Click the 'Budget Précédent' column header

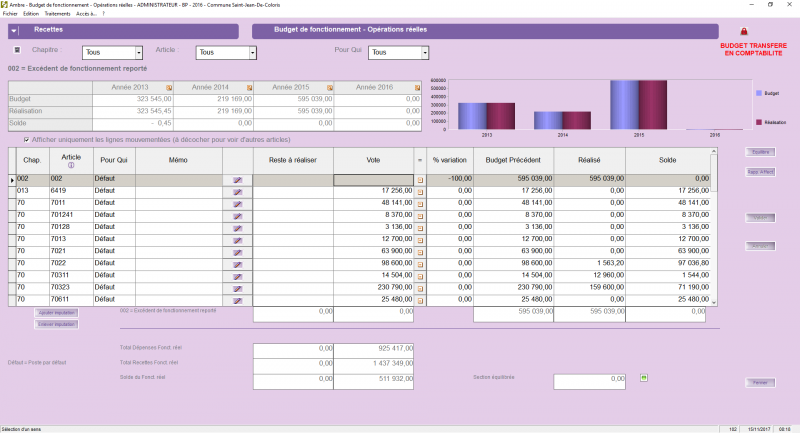(513, 160)
